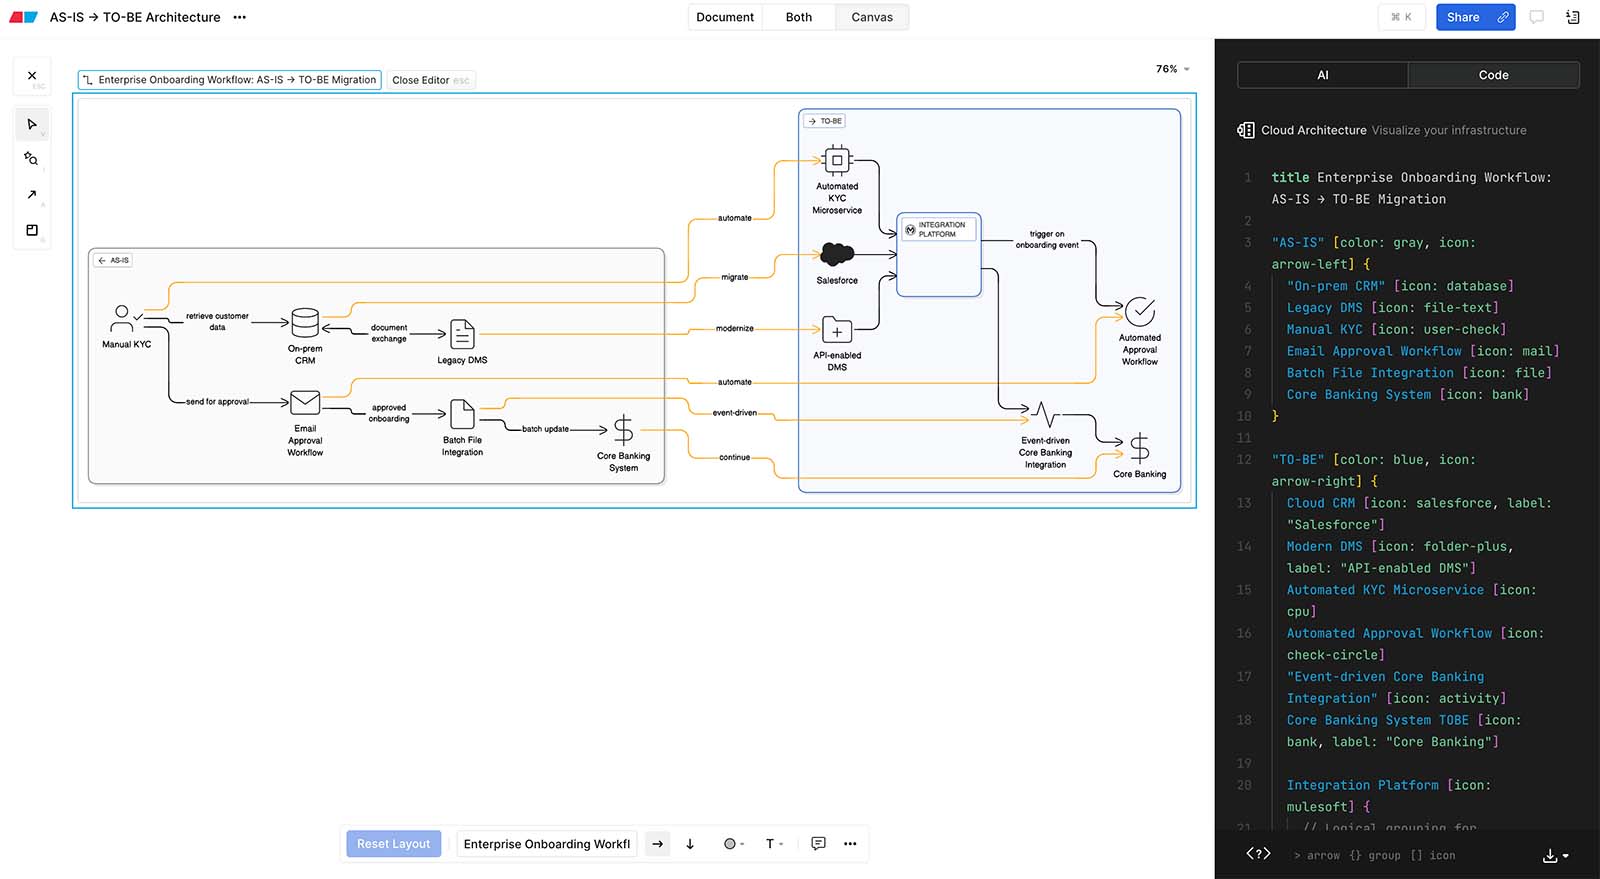The image size is (1600, 879).
Task: Open the download export dropdown in code panel
Action: 1555,855
